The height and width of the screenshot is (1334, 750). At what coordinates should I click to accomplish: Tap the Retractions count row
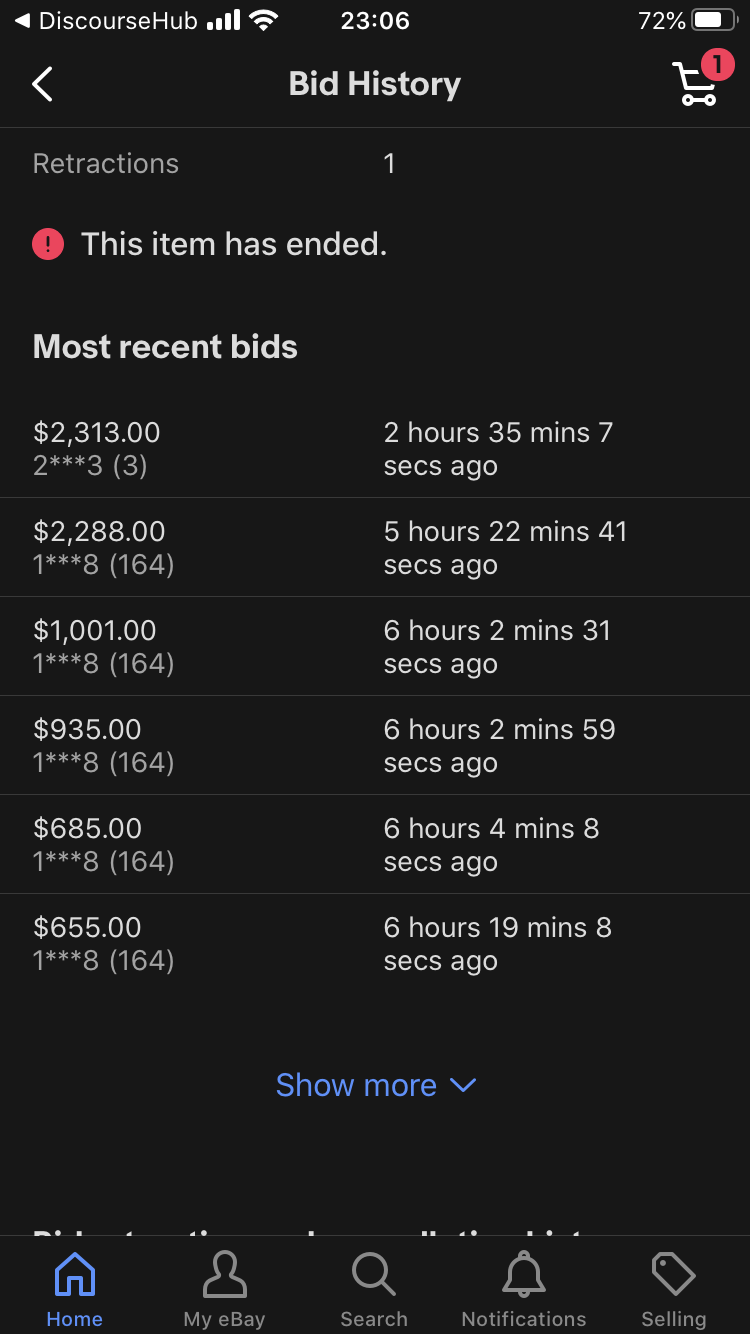pos(375,164)
